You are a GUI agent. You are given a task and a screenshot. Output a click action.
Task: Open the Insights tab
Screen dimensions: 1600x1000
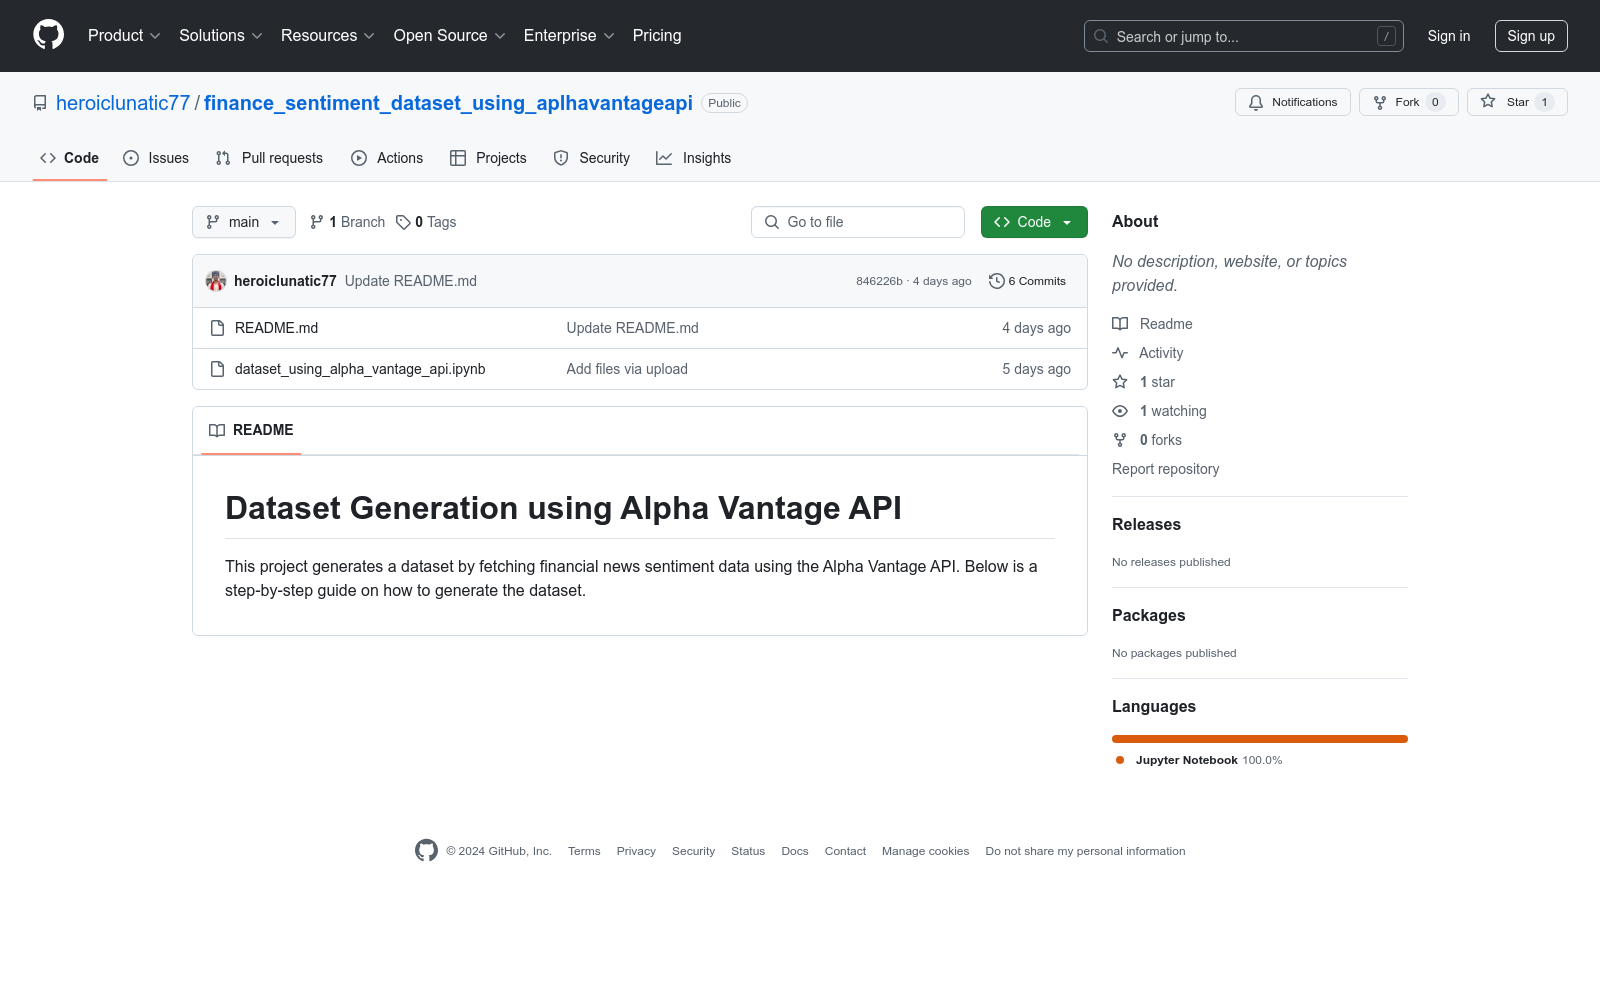click(694, 158)
